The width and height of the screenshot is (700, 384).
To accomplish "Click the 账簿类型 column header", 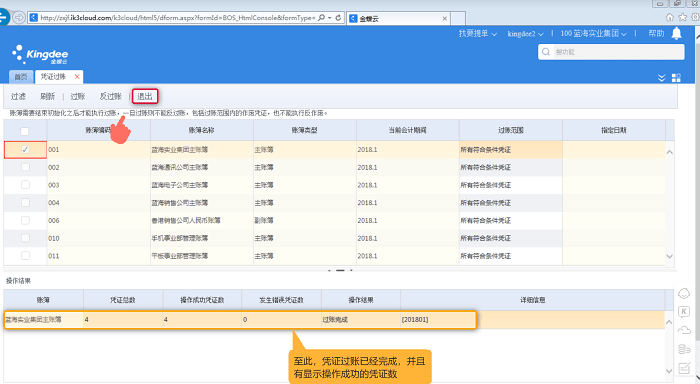I will pyautogui.click(x=304, y=130).
